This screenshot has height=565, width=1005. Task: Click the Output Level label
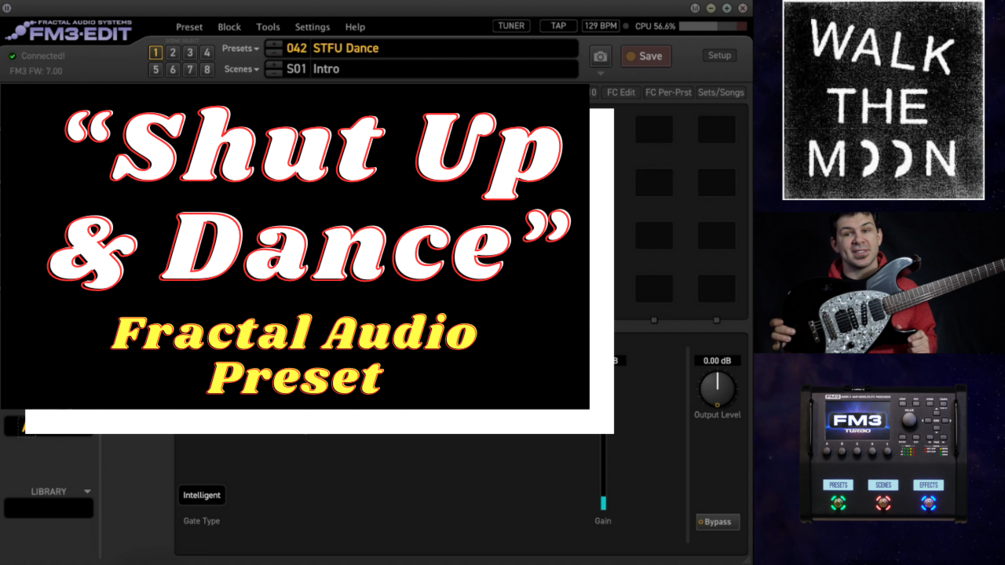click(717, 415)
